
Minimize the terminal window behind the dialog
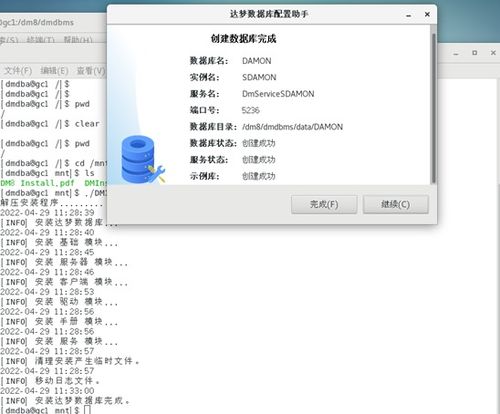point(456,53)
